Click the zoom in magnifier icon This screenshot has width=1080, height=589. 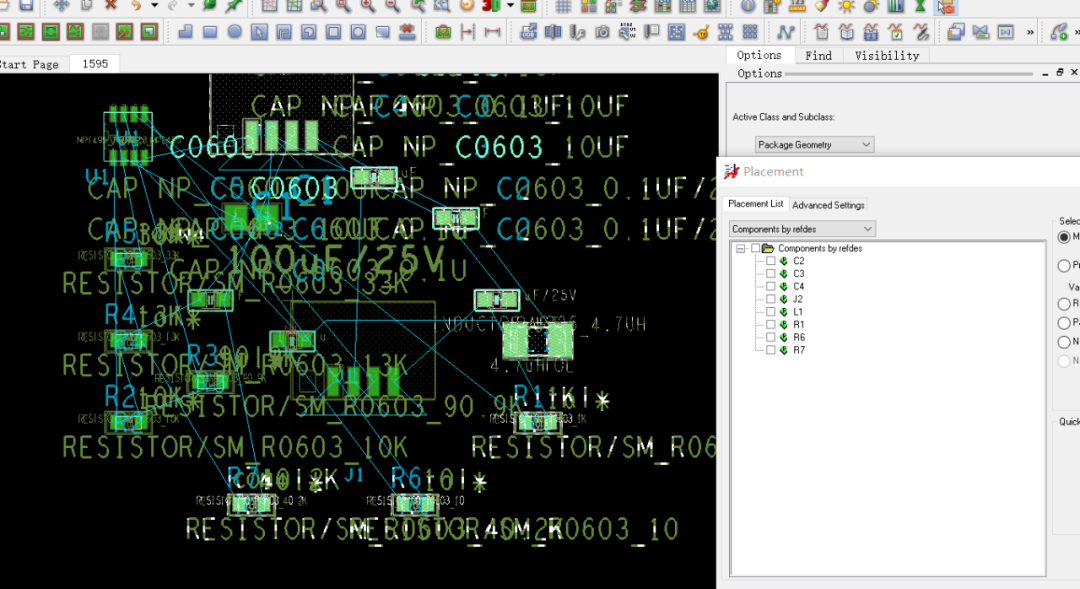click(x=367, y=6)
